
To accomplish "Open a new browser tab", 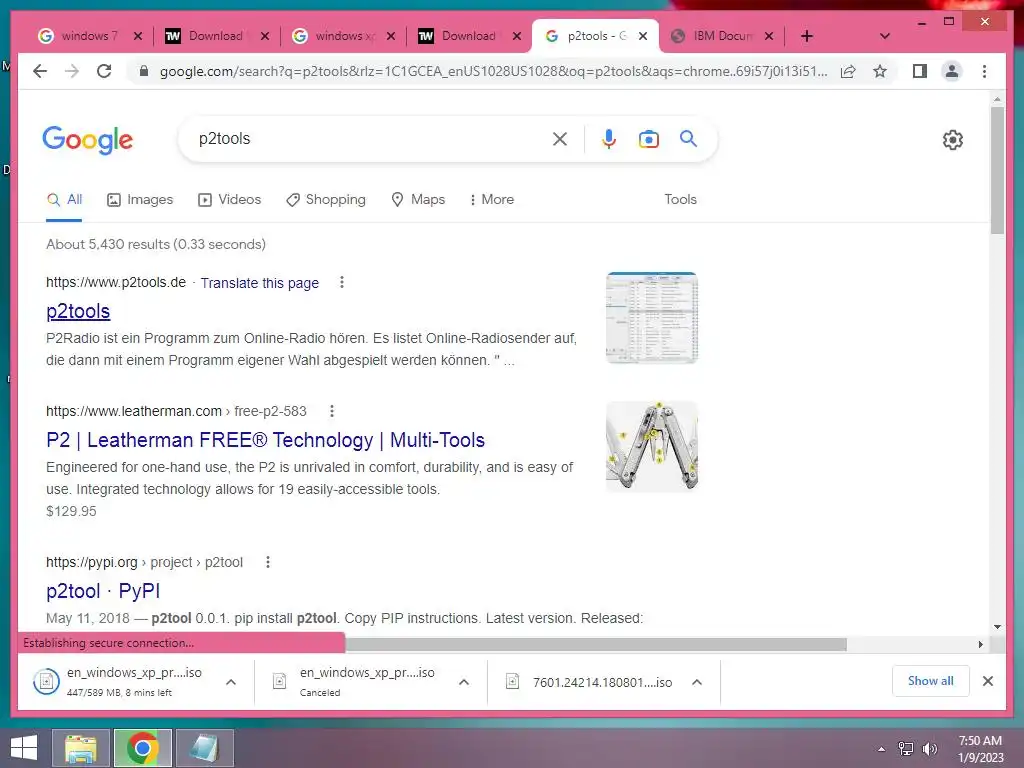I will coord(807,36).
